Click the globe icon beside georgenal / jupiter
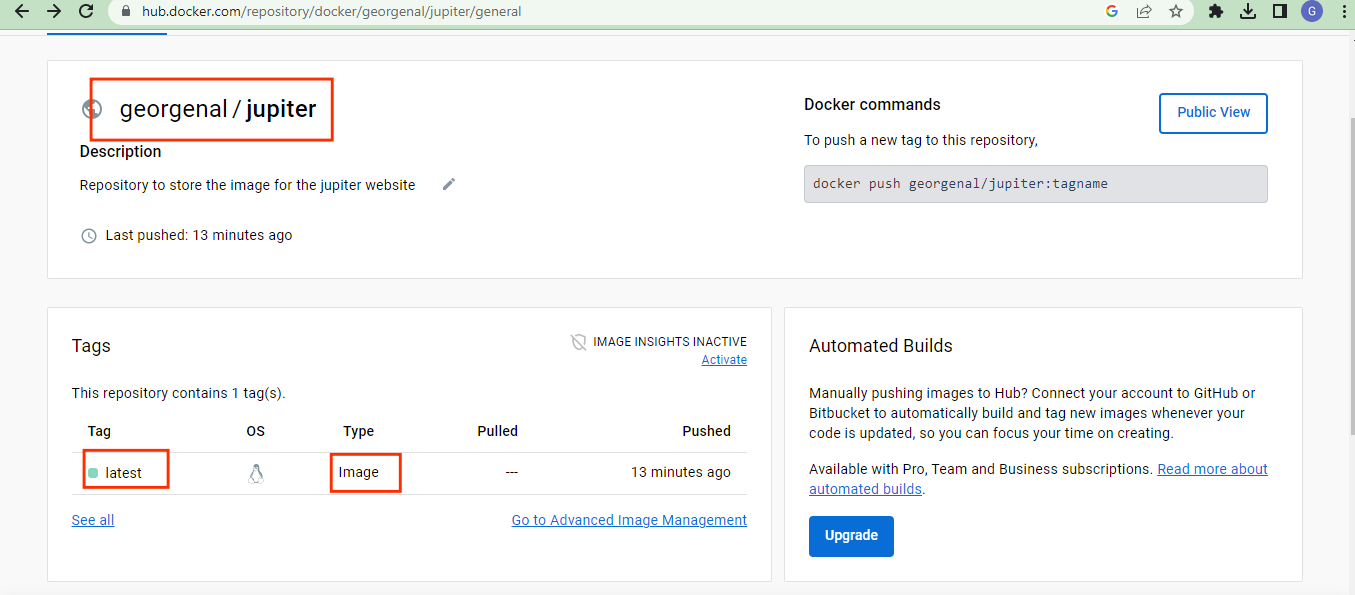The image size is (1355, 595). coord(92,109)
